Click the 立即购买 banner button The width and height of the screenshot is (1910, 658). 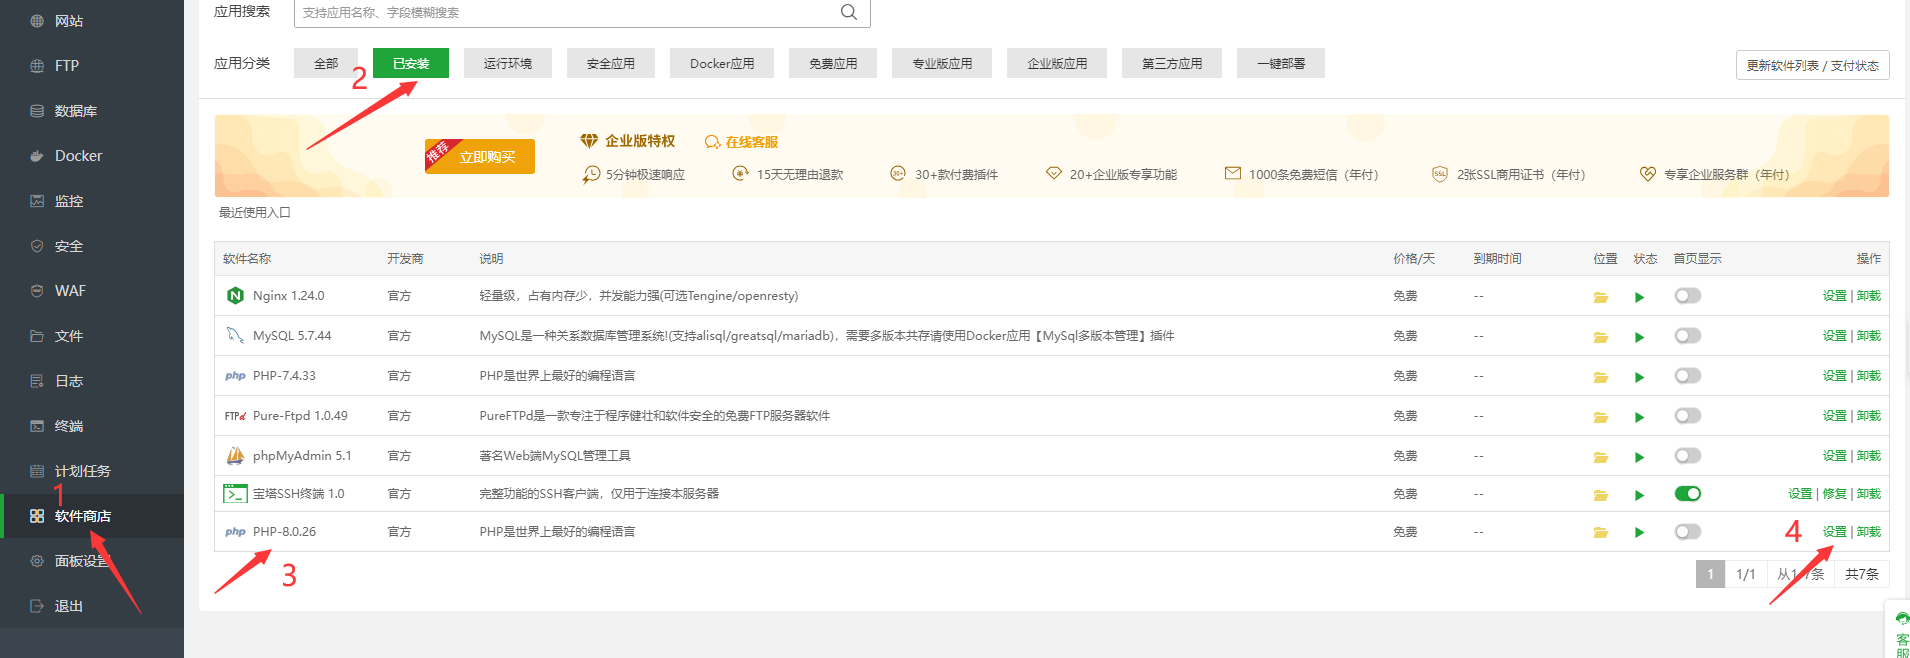click(480, 156)
